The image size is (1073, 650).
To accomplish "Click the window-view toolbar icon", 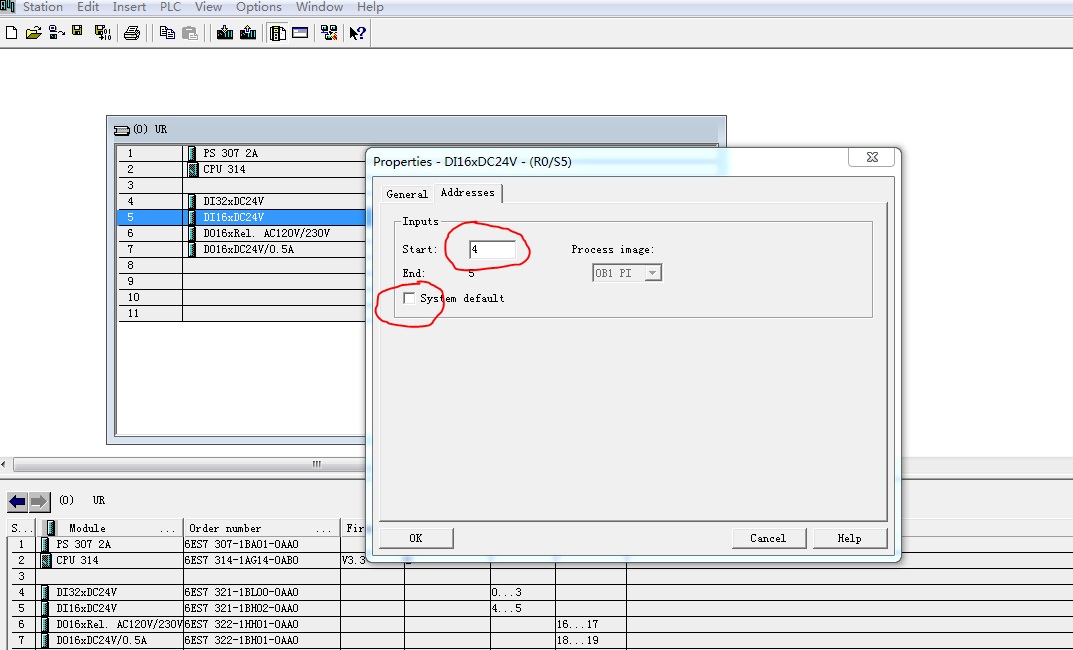I will tap(300, 32).
